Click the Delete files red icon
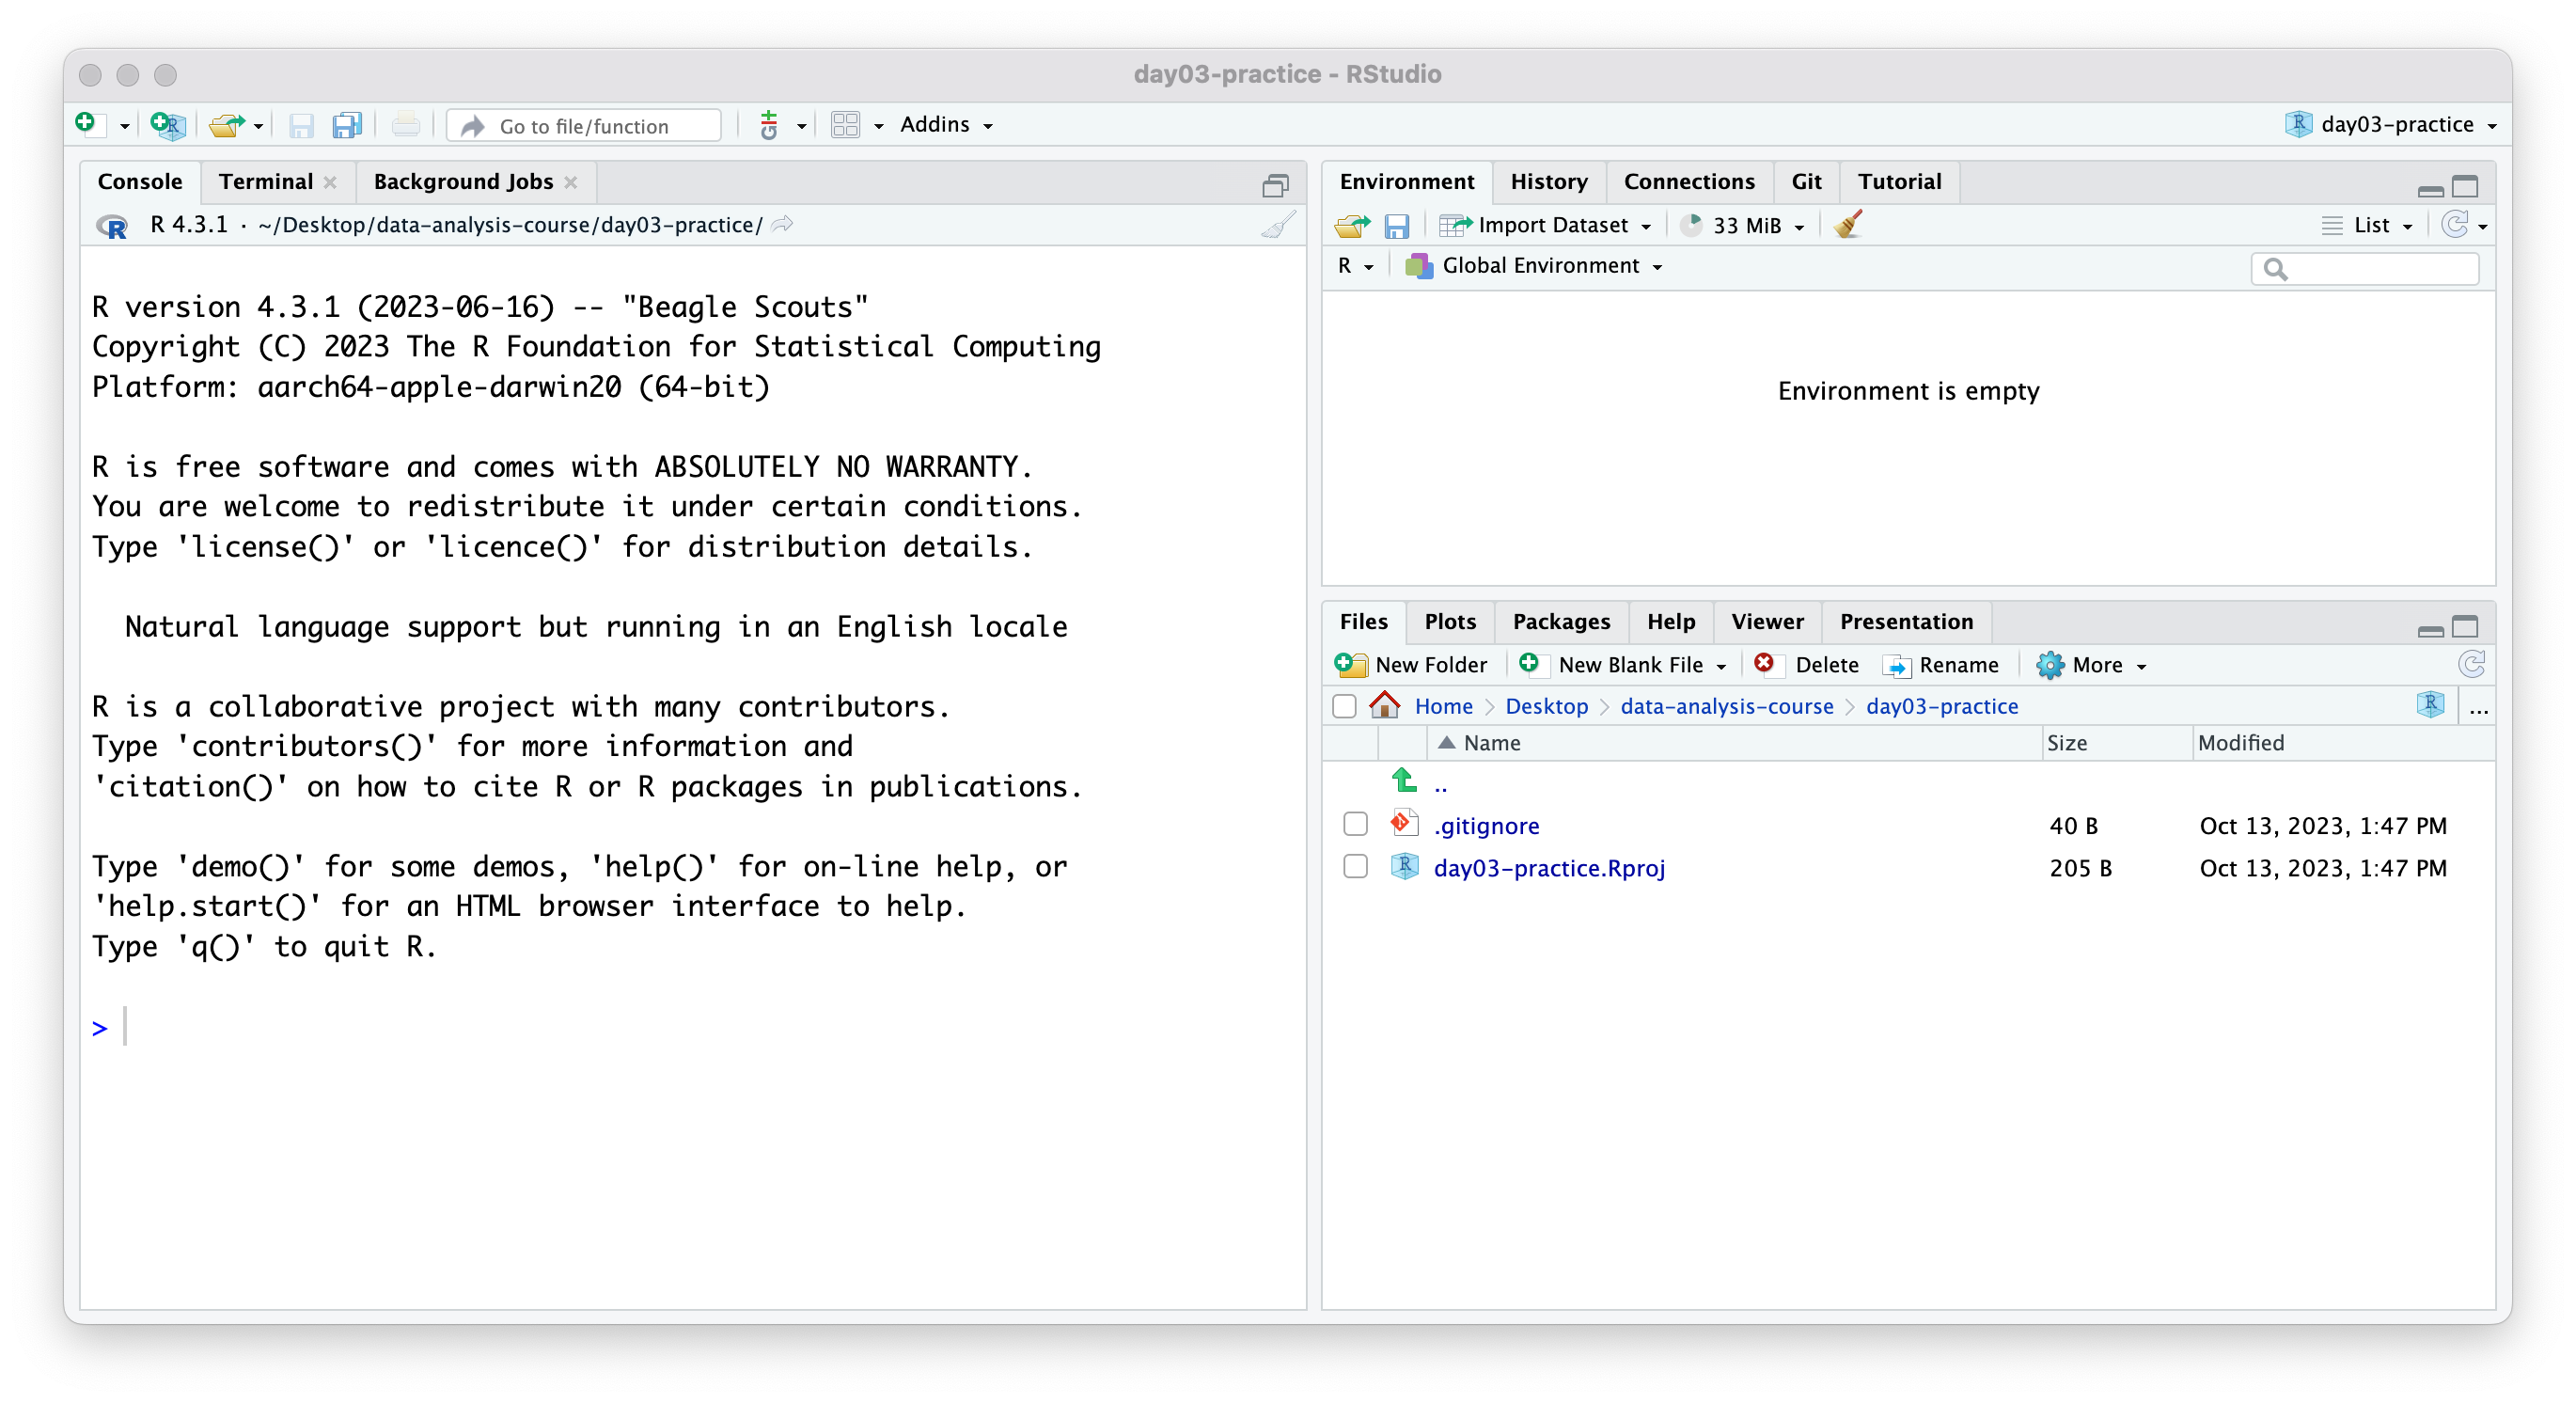The image size is (2576, 1403). tap(1765, 664)
